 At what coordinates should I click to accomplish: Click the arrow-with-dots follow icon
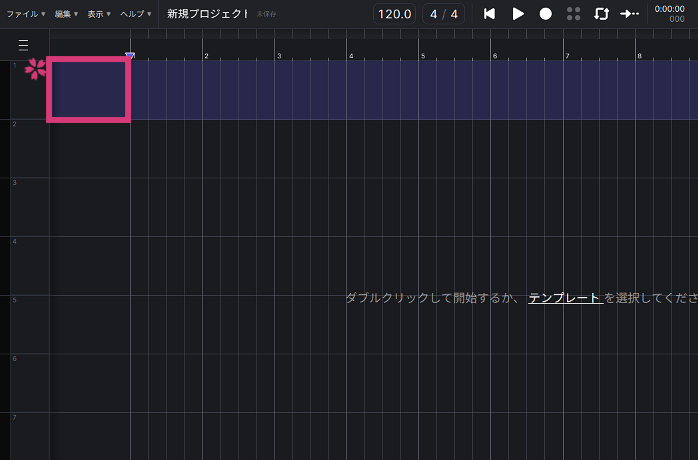tap(630, 14)
